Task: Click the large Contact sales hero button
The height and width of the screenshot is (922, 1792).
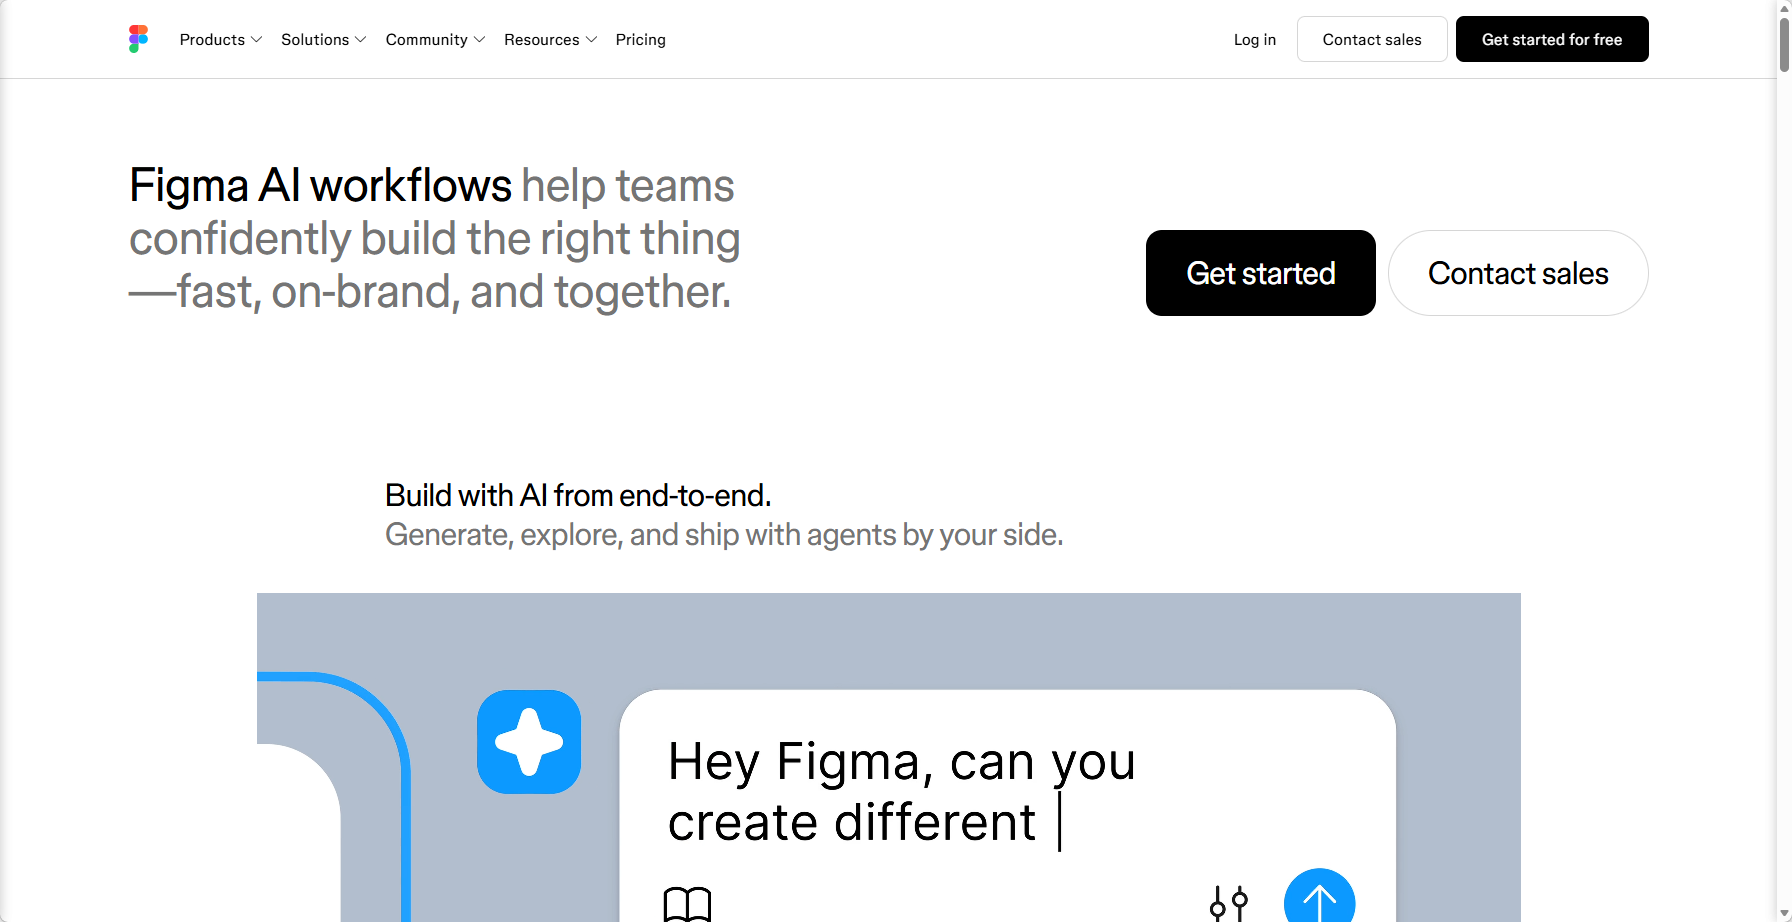Action: tap(1518, 273)
